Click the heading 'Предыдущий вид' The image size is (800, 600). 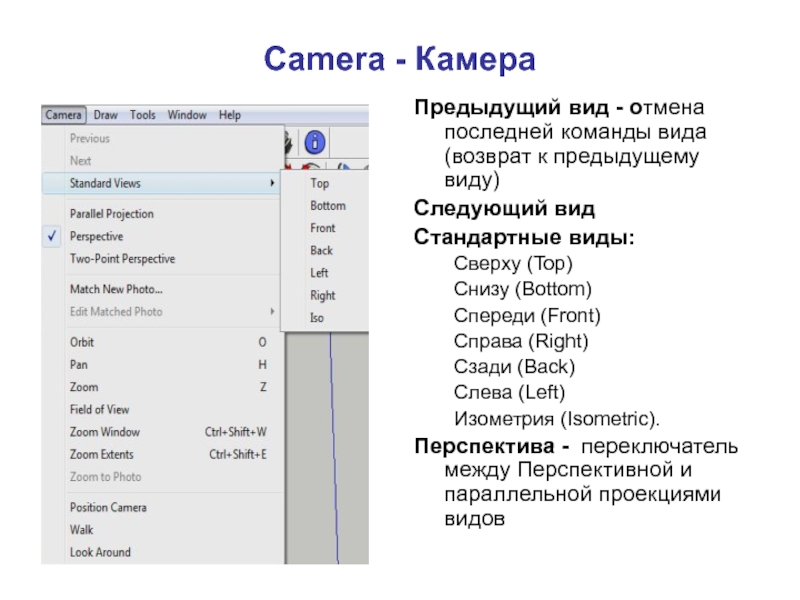click(x=511, y=108)
